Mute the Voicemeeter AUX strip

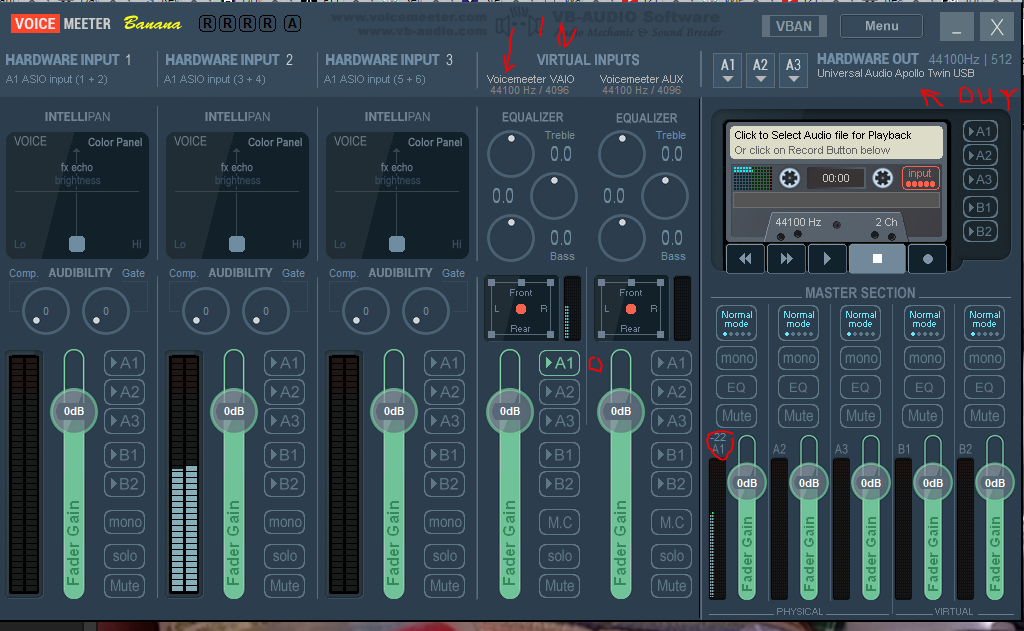(x=671, y=586)
